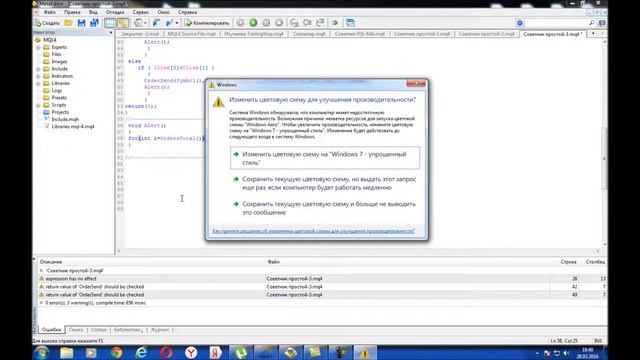The height and width of the screenshot is (360, 640).
Task: Expand the Experts folder in Navigator
Action: [38, 47]
